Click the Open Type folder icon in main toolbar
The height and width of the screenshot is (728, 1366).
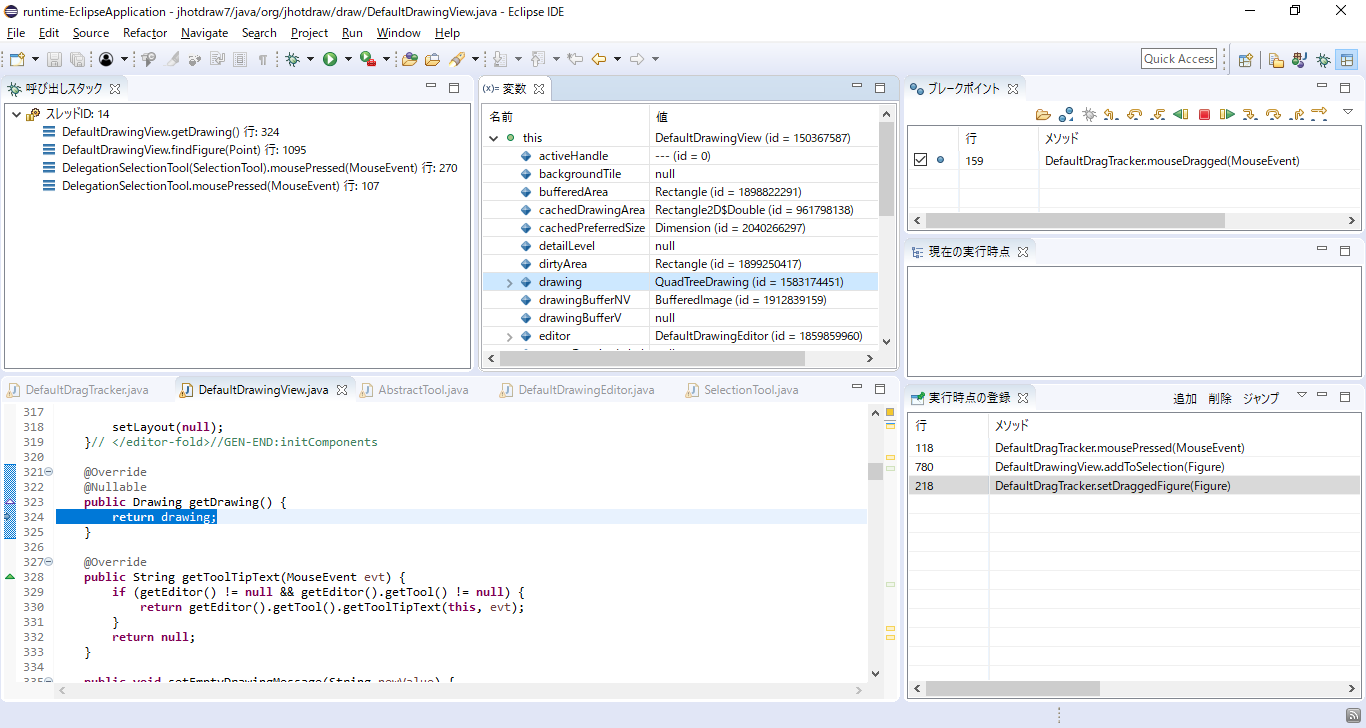(410, 59)
